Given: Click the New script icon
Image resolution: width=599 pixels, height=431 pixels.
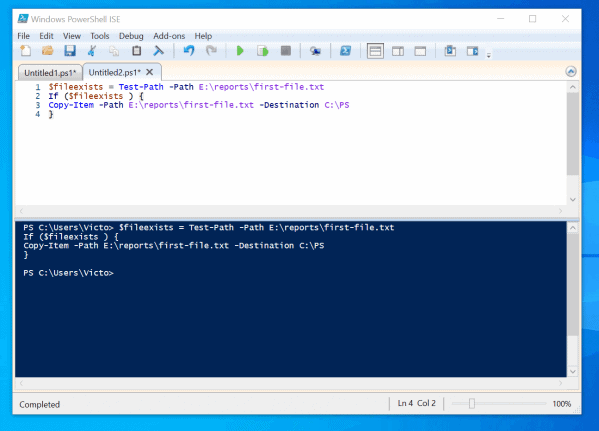Looking at the screenshot, I should click(26, 51).
